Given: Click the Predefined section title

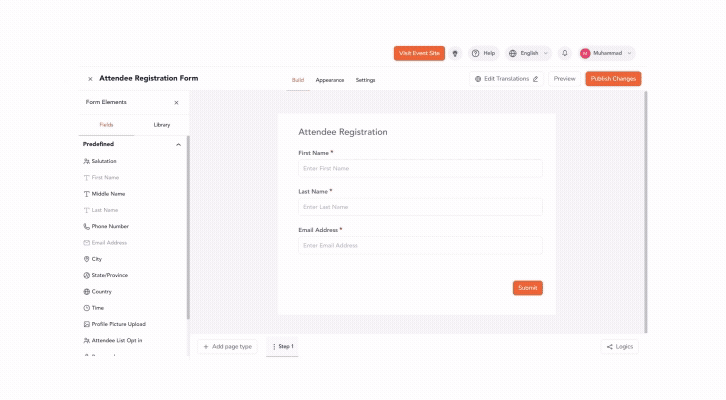Looking at the screenshot, I should (98, 144).
